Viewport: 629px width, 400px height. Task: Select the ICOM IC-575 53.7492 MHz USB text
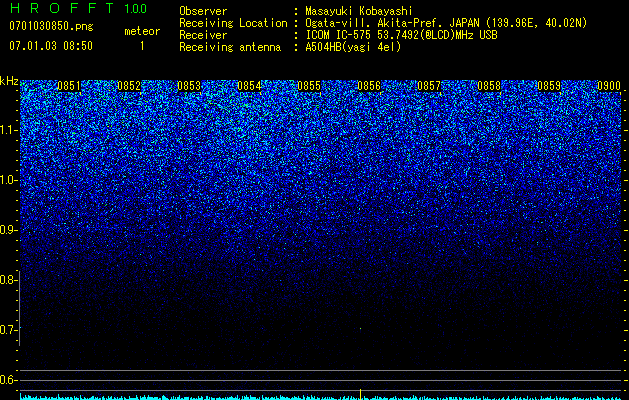(401, 35)
